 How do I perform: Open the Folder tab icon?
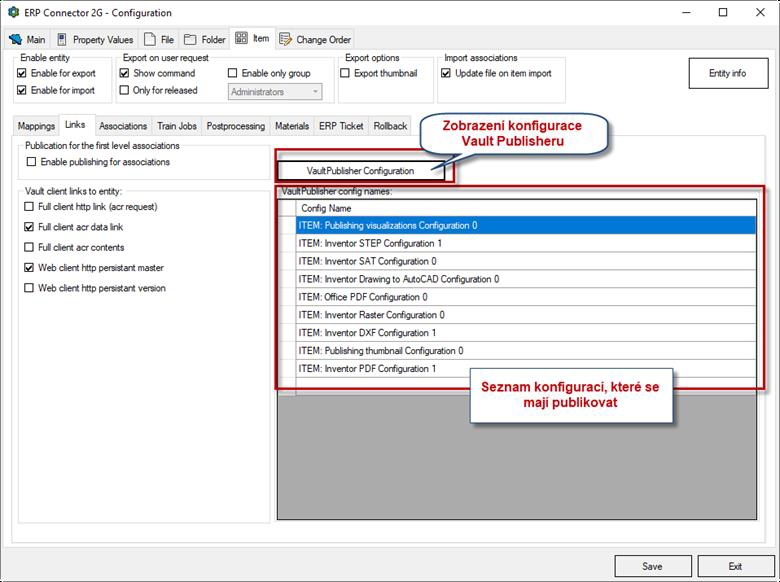(190, 40)
